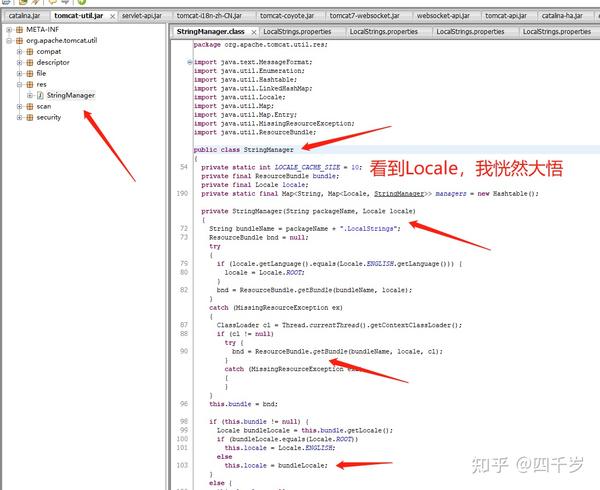Click the LOCALE_CACHE_SIZE field declaration line
Viewport: 600px width, 490px height.
[x=282, y=168]
